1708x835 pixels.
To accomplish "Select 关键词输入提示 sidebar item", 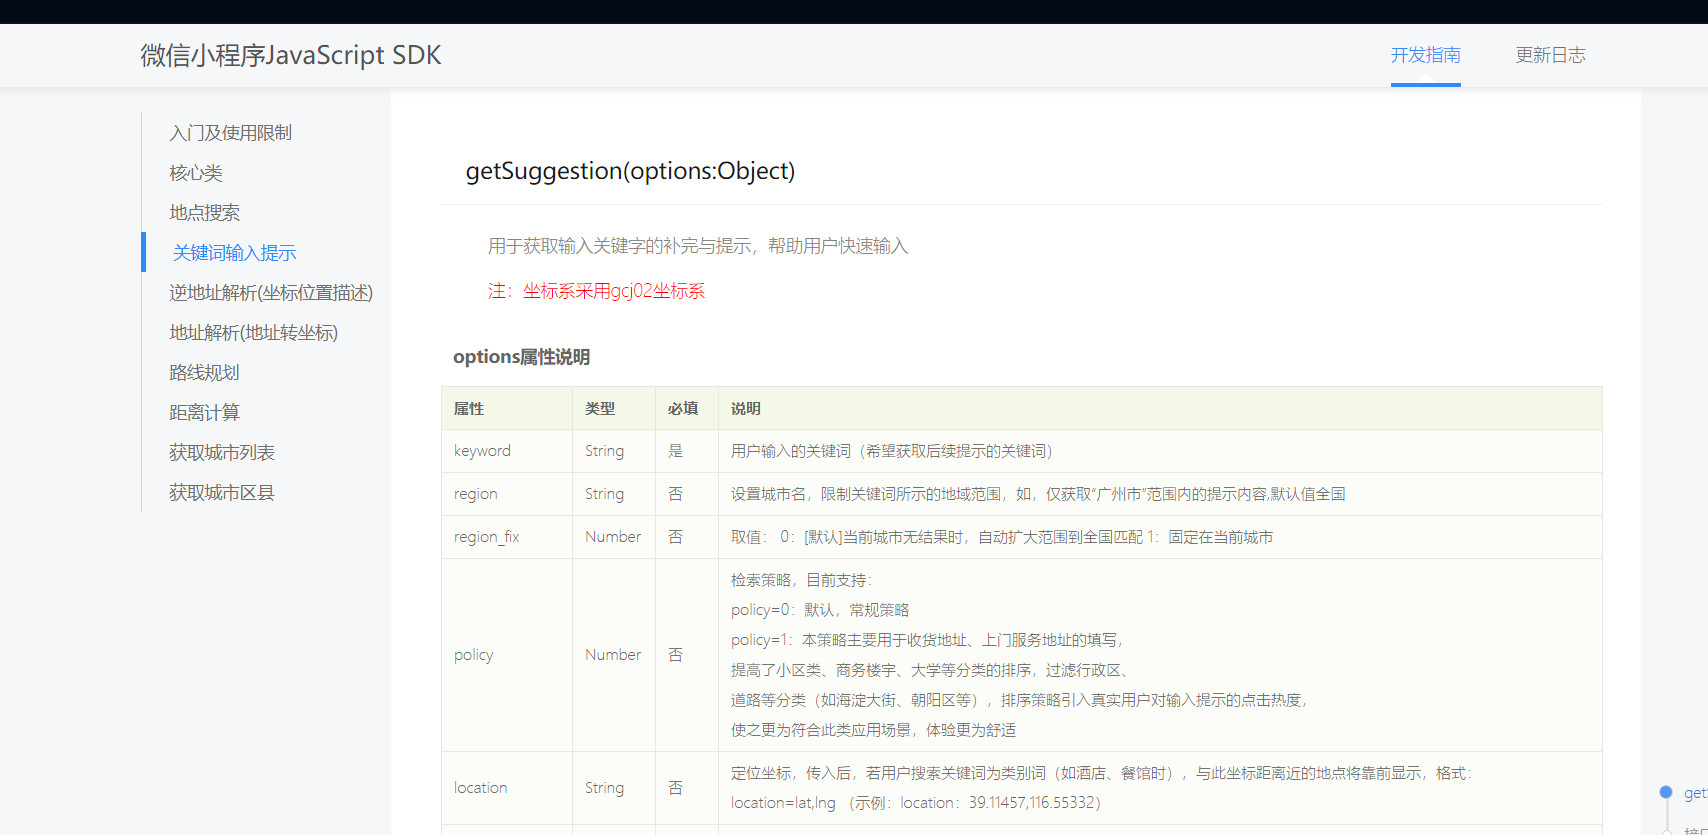I will (234, 253).
